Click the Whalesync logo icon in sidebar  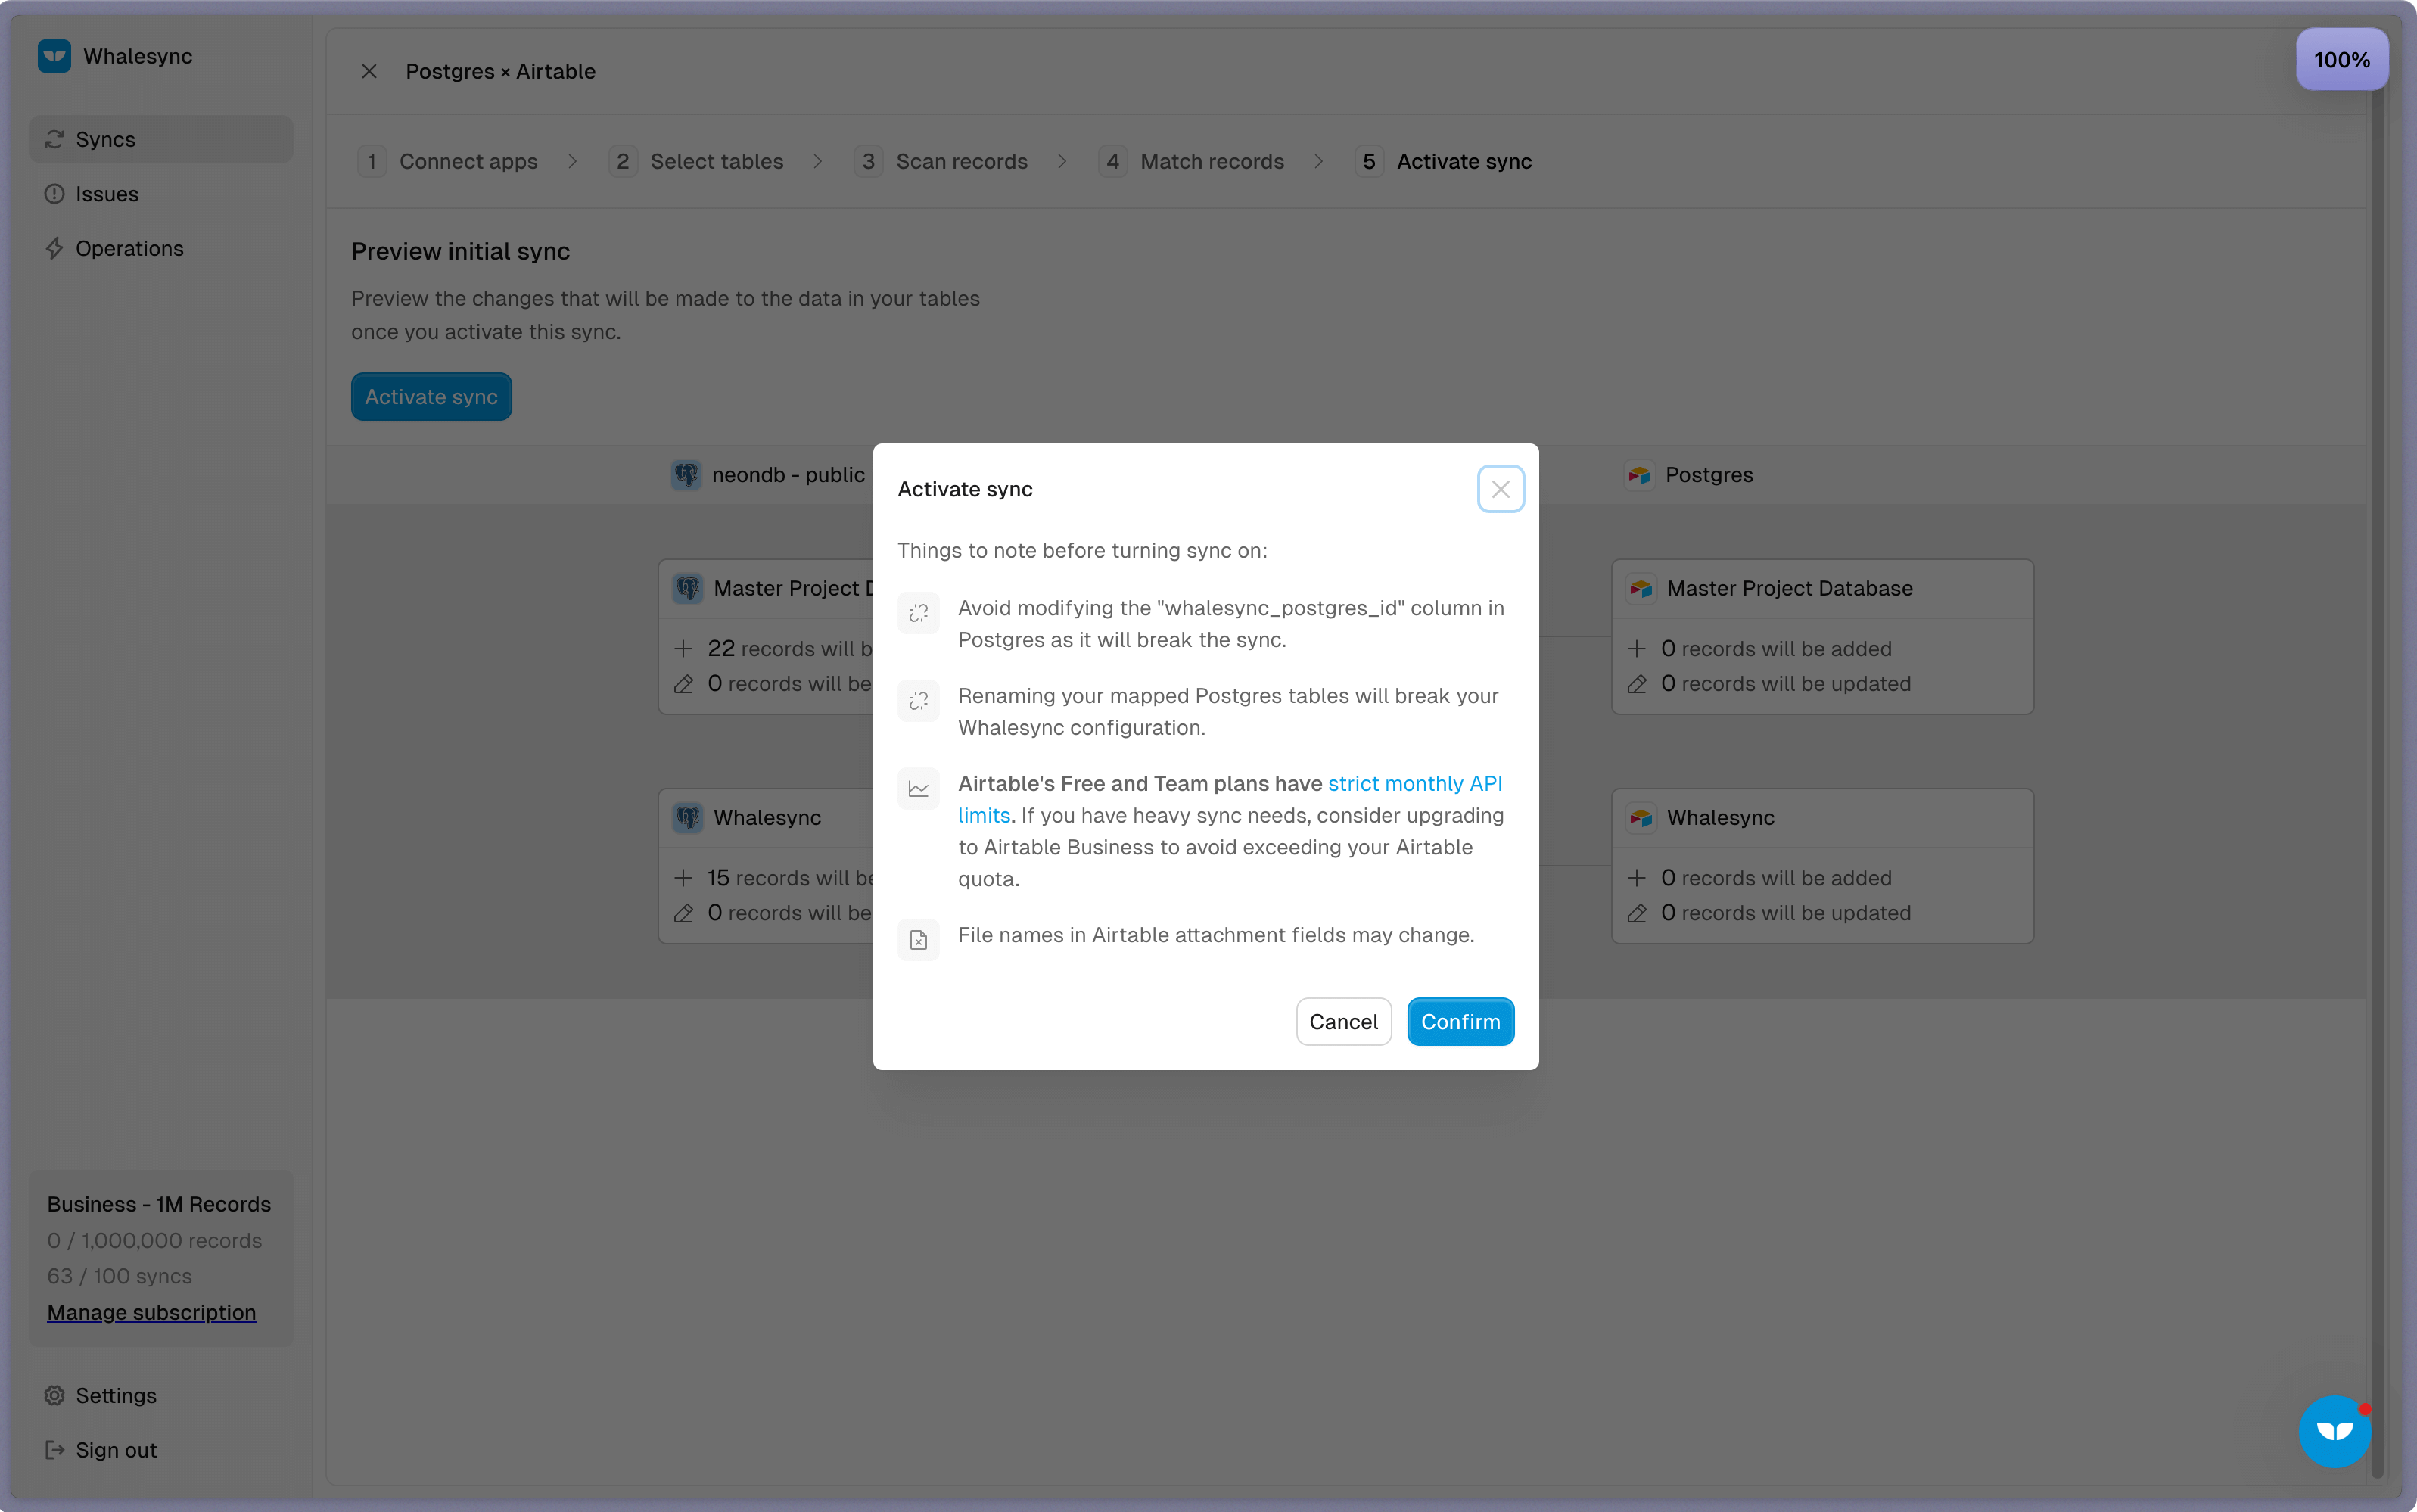(x=54, y=56)
